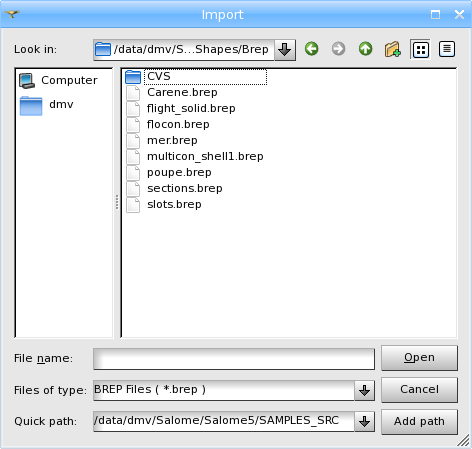Go up to the parent directory
472x449 pixels.
365,49
